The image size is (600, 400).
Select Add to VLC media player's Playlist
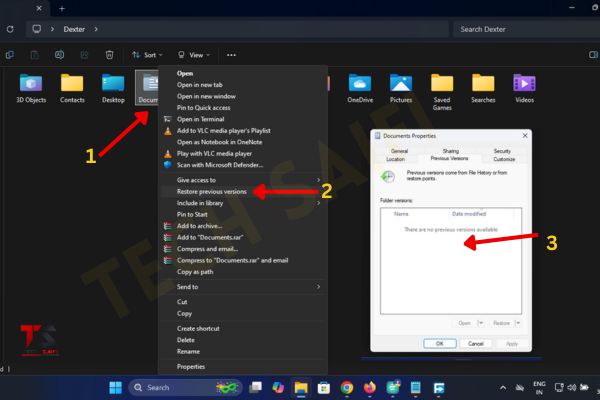(223, 131)
